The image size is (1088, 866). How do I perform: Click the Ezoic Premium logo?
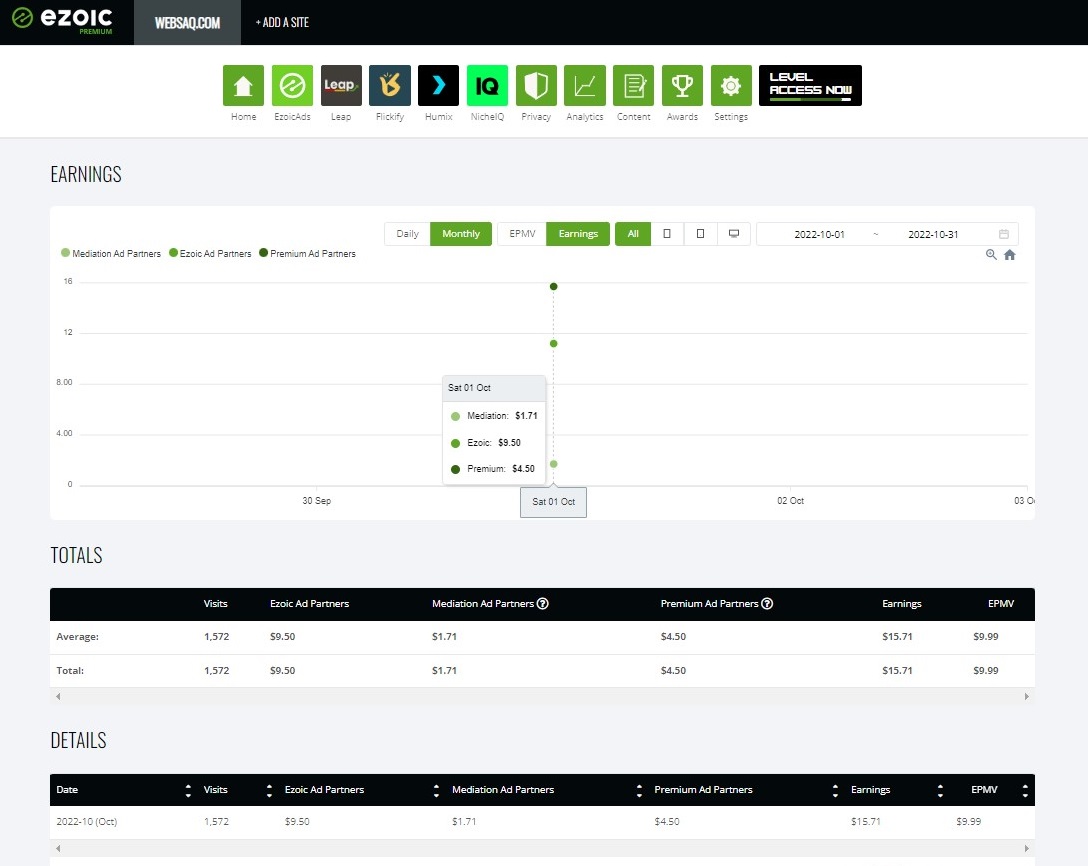pyautogui.click(x=62, y=19)
